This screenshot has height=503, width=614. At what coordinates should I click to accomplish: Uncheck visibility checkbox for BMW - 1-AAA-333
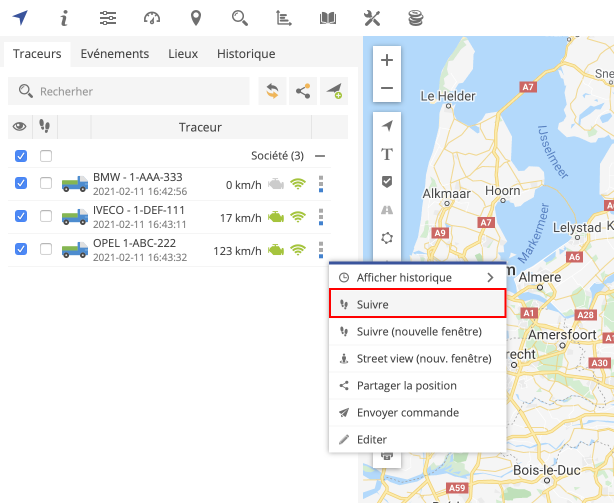(21, 183)
